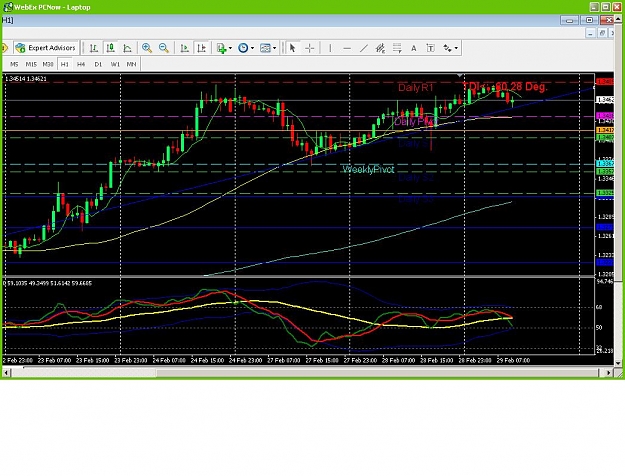This screenshot has width=625, height=476.
Task: Click the periodicity clock icon
Action: [x=243, y=48]
